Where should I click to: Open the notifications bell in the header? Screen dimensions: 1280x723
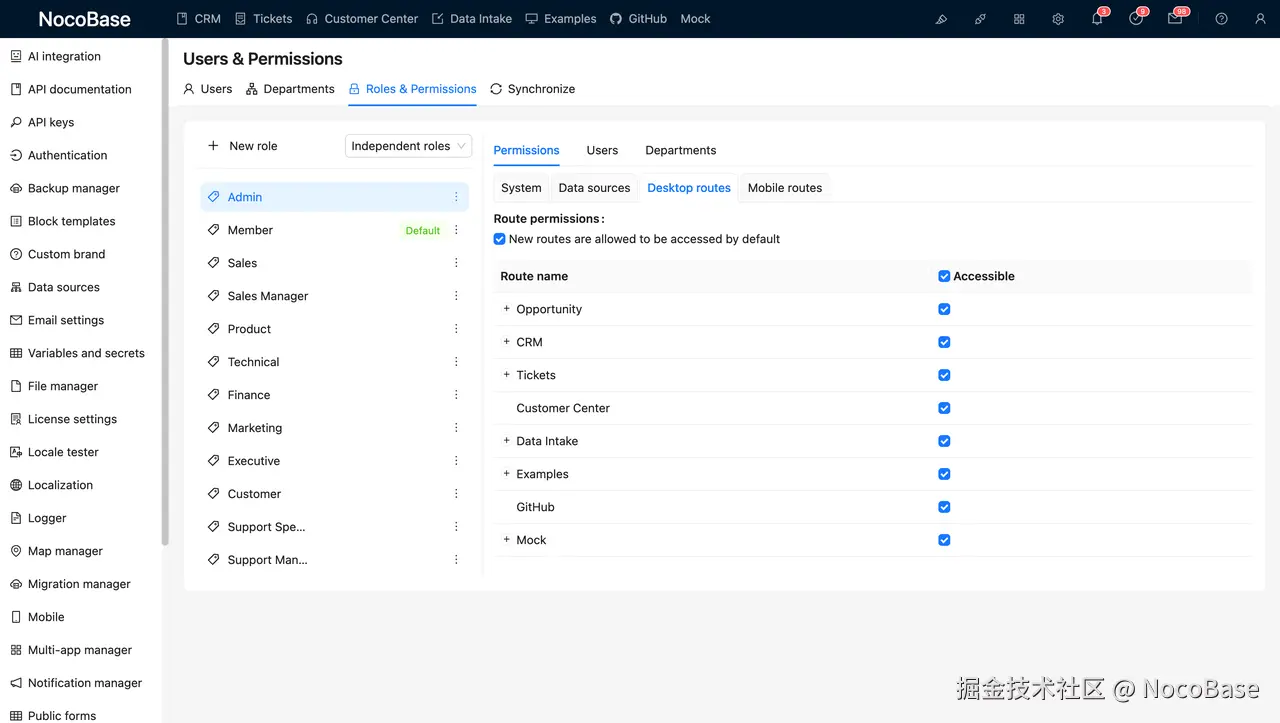(x=1097, y=18)
